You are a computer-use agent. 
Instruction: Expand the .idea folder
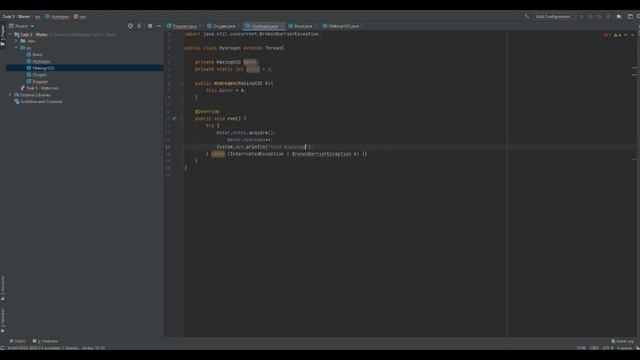point(16,41)
